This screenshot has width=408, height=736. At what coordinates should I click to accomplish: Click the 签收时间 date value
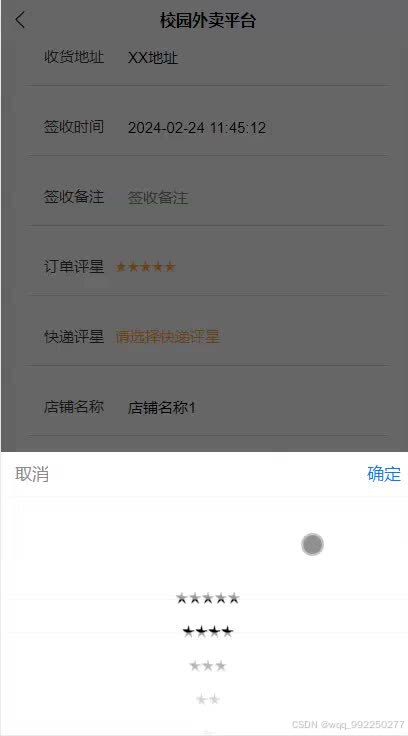point(197,128)
